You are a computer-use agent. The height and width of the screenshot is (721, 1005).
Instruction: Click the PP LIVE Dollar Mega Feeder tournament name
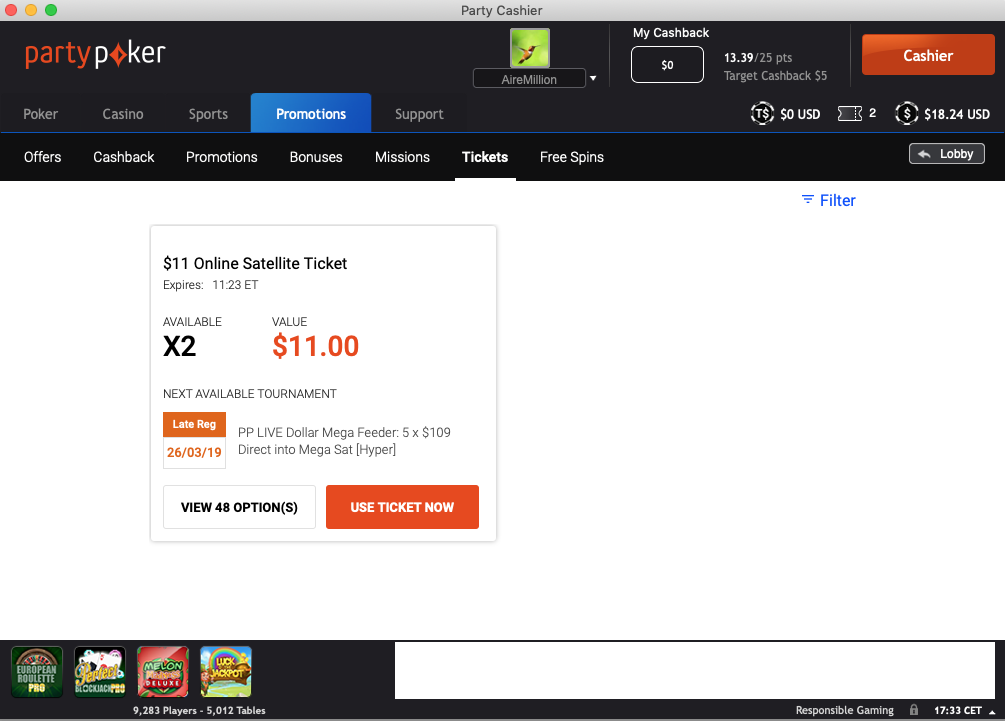coord(344,441)
